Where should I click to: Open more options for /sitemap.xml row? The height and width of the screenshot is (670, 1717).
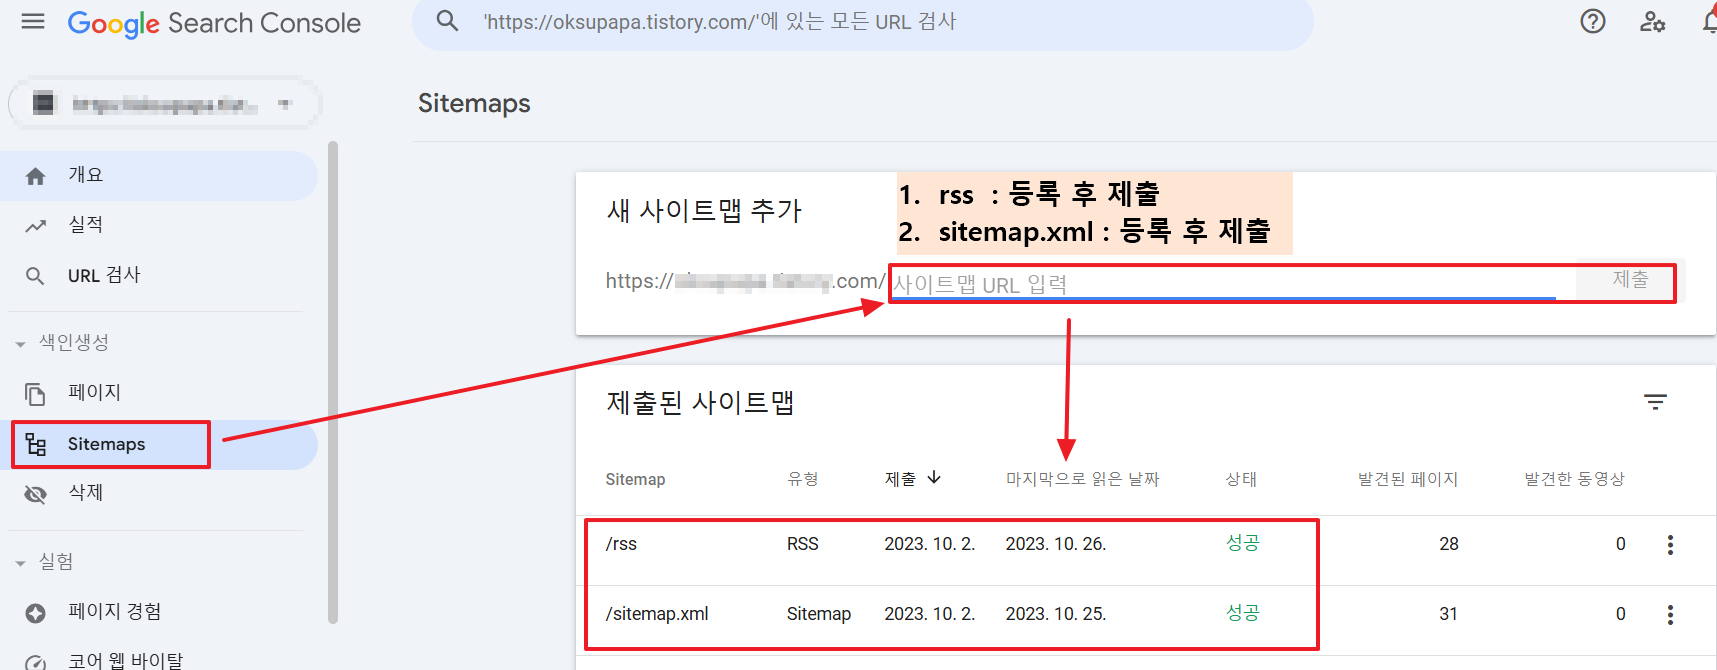click(1669, 615)
